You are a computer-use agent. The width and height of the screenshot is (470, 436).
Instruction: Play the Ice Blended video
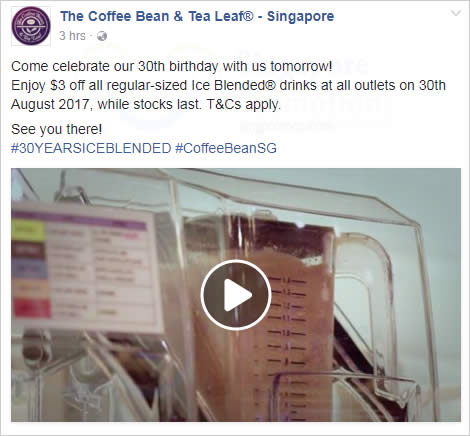tap(236, 295)
